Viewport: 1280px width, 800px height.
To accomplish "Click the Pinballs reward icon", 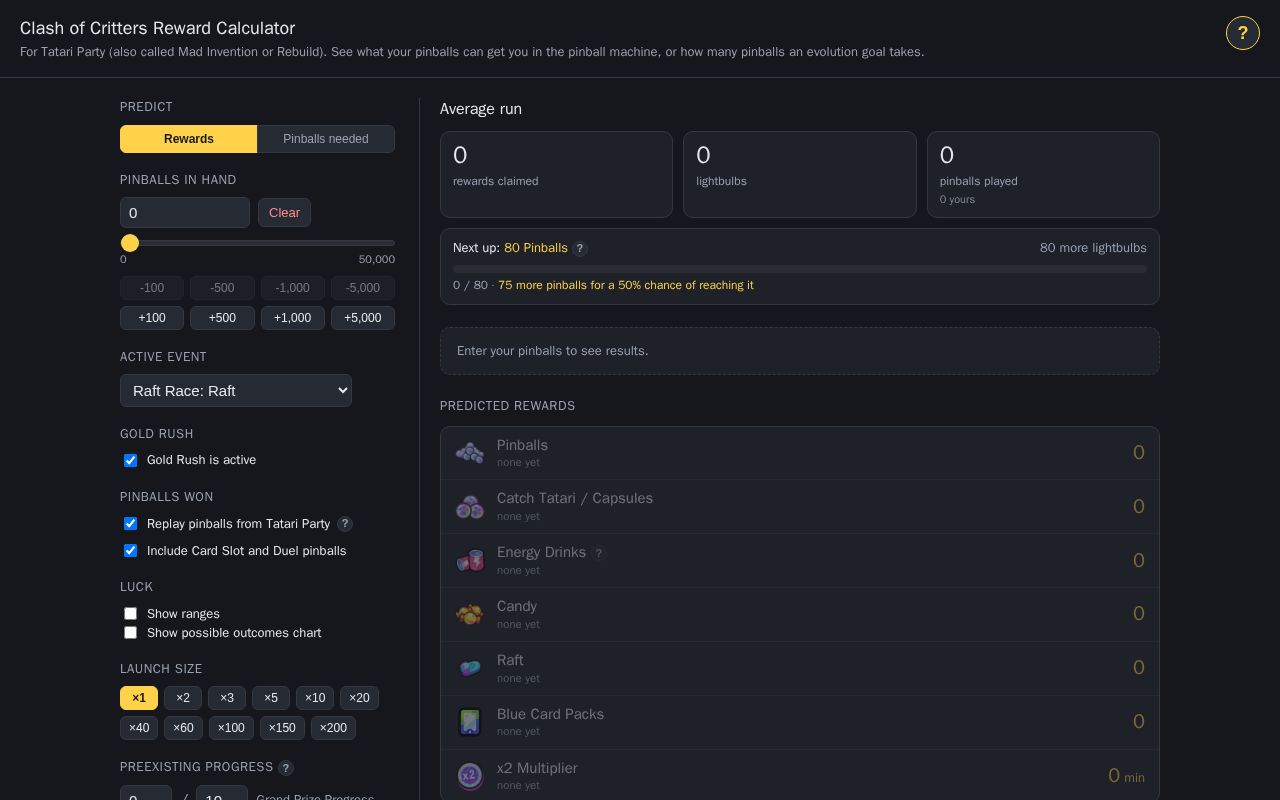I will pos(470,453).
